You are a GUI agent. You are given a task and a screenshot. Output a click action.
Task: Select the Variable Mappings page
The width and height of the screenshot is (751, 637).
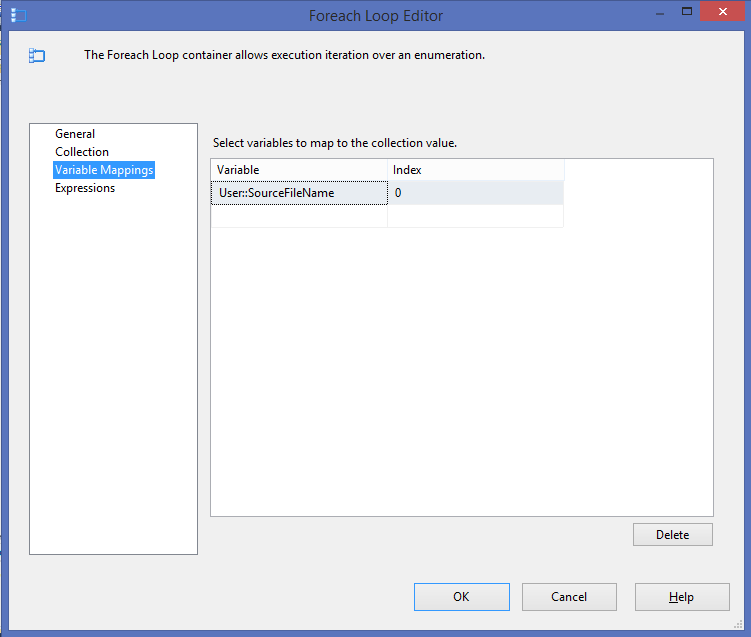(x=104, y=170)
